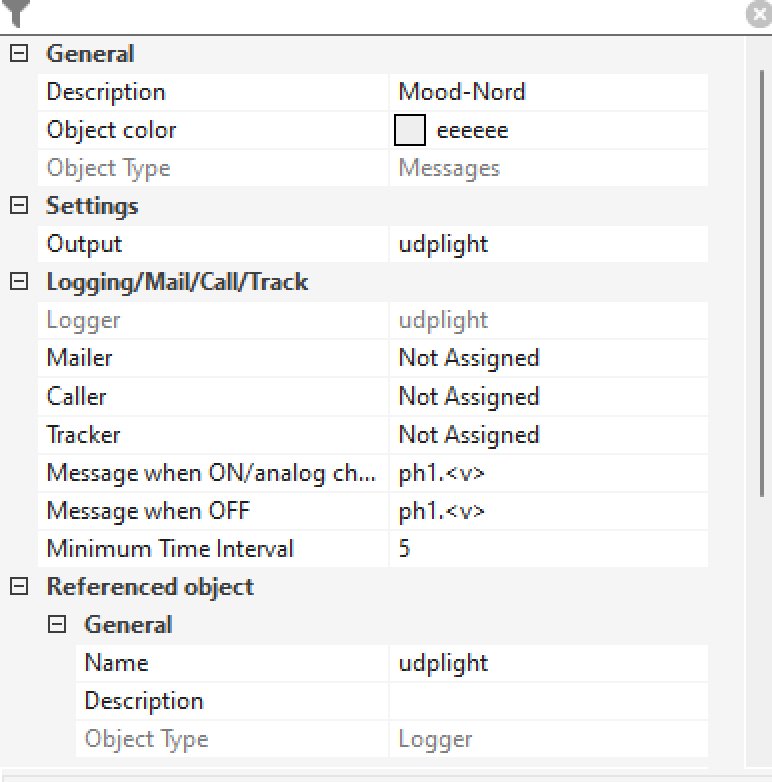Select the Output value udplight
Viewport: 772px width, 782px height.
coord(547,244)
